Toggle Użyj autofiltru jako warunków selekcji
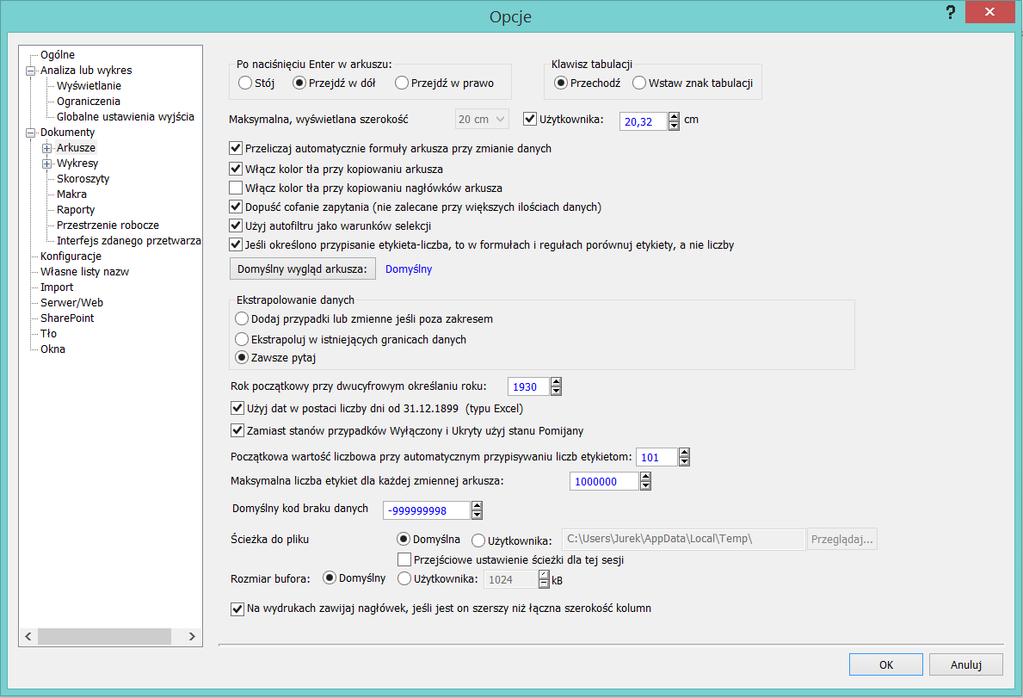Image resolution: width=1023 pixels, height=698 pixels. (236, 226)
